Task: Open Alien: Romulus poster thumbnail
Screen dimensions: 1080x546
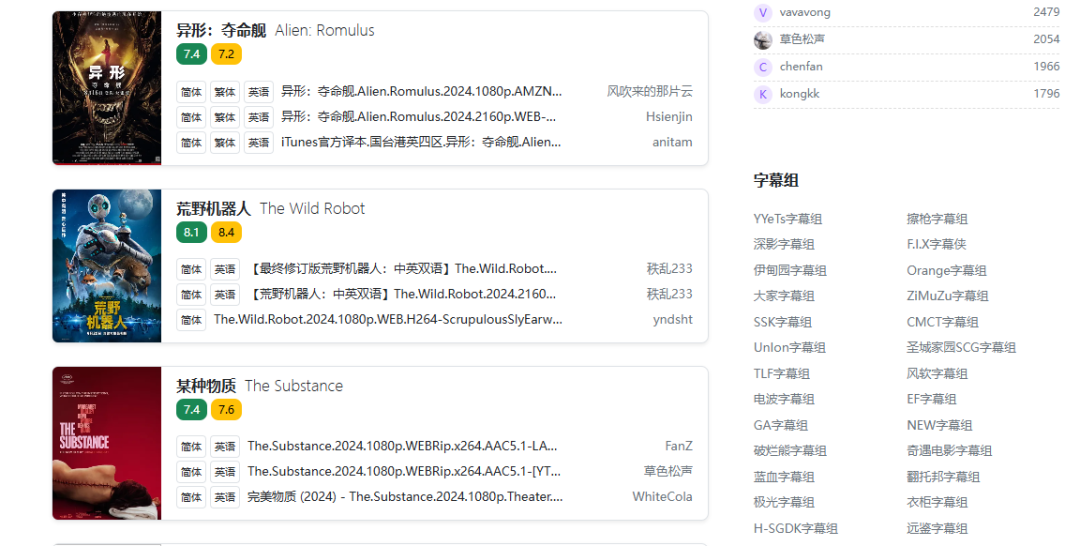Action: point(107,88)
